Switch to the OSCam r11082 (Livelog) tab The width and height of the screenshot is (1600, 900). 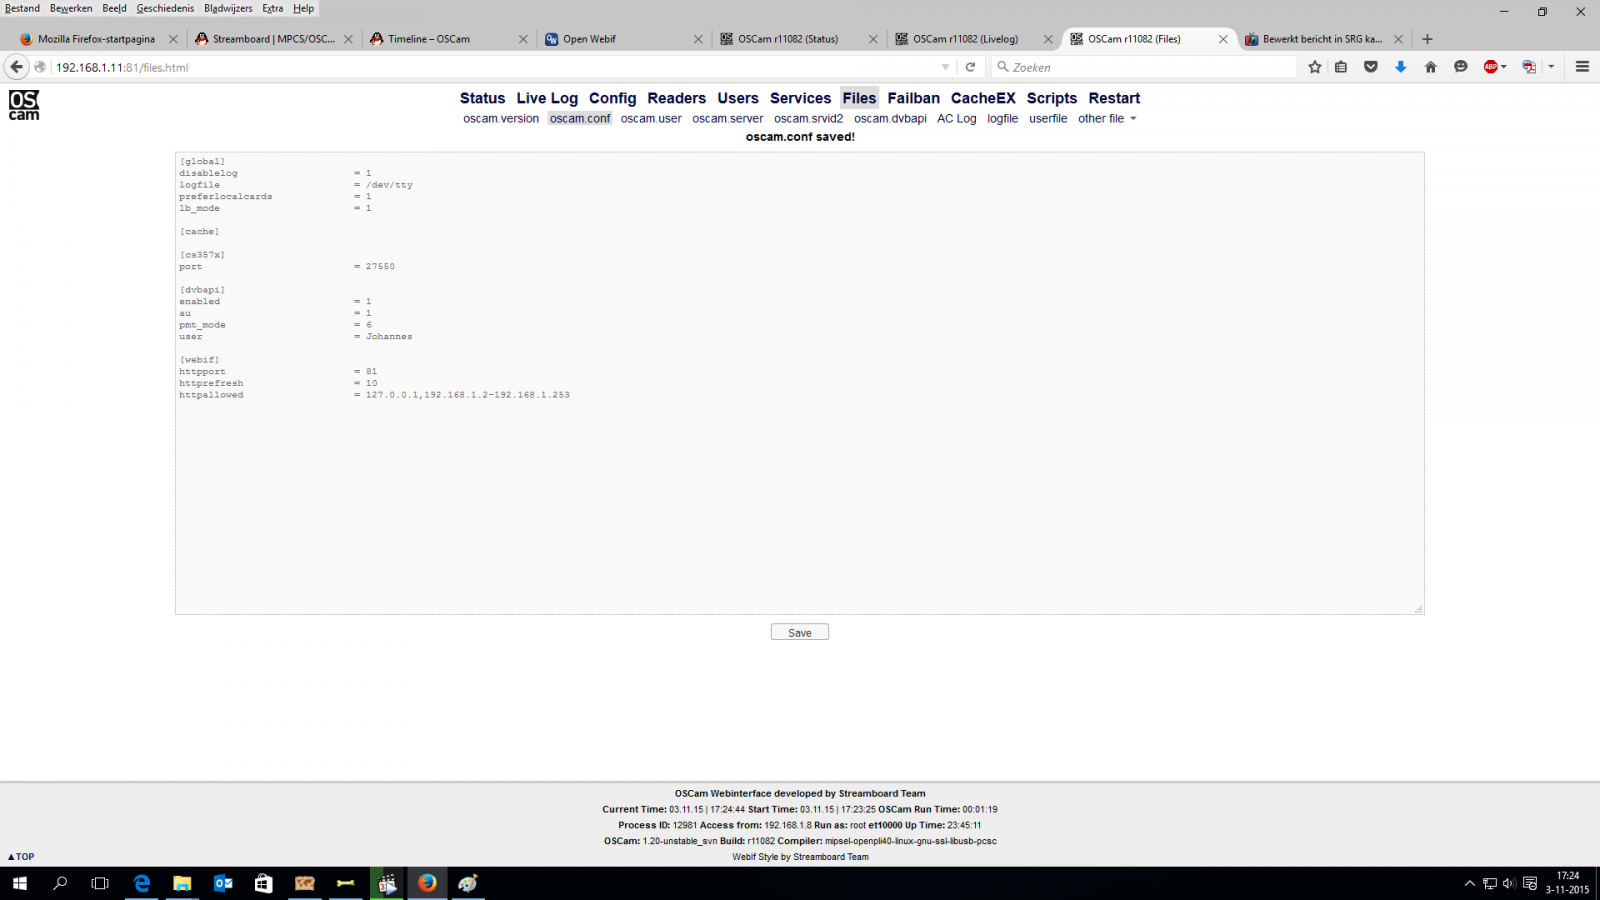975,39
